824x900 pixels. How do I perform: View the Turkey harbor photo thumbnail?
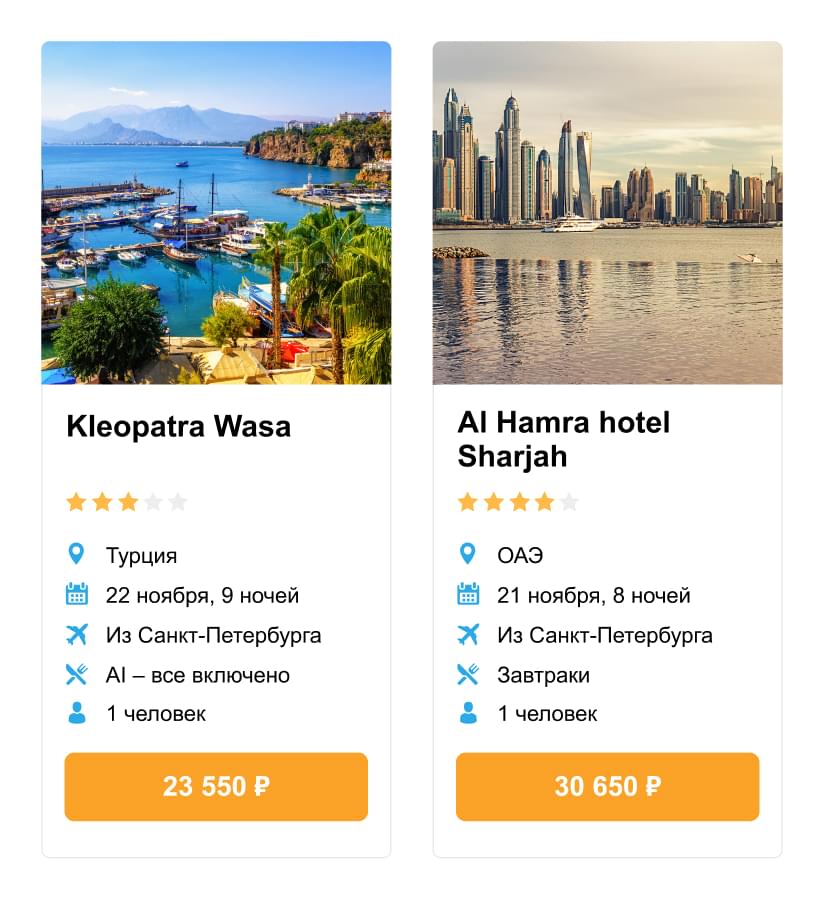pos(216,213)
